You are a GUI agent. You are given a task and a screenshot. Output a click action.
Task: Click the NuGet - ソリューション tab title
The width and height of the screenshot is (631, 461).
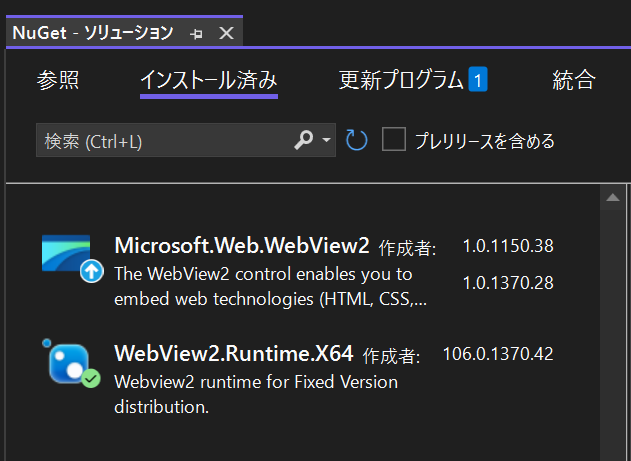[93, 33]
